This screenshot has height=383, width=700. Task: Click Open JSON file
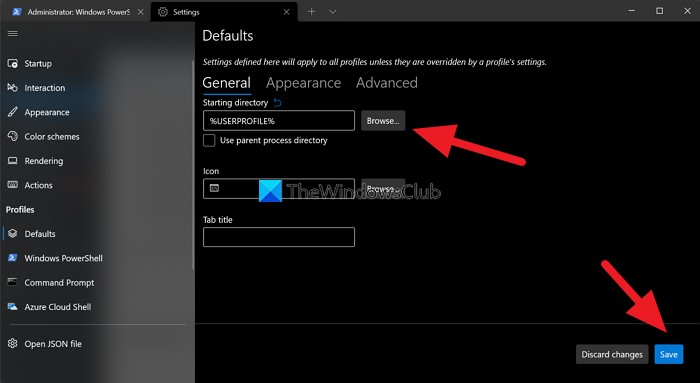tap(45, 344)
